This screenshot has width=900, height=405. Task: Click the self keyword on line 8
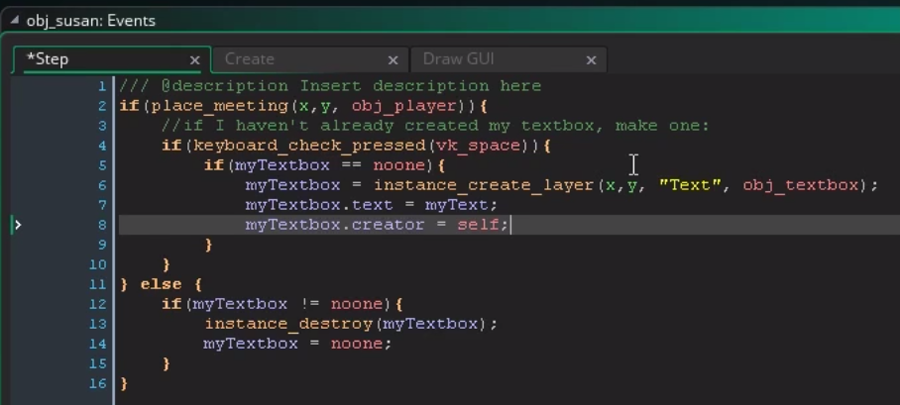click(478, 225)
